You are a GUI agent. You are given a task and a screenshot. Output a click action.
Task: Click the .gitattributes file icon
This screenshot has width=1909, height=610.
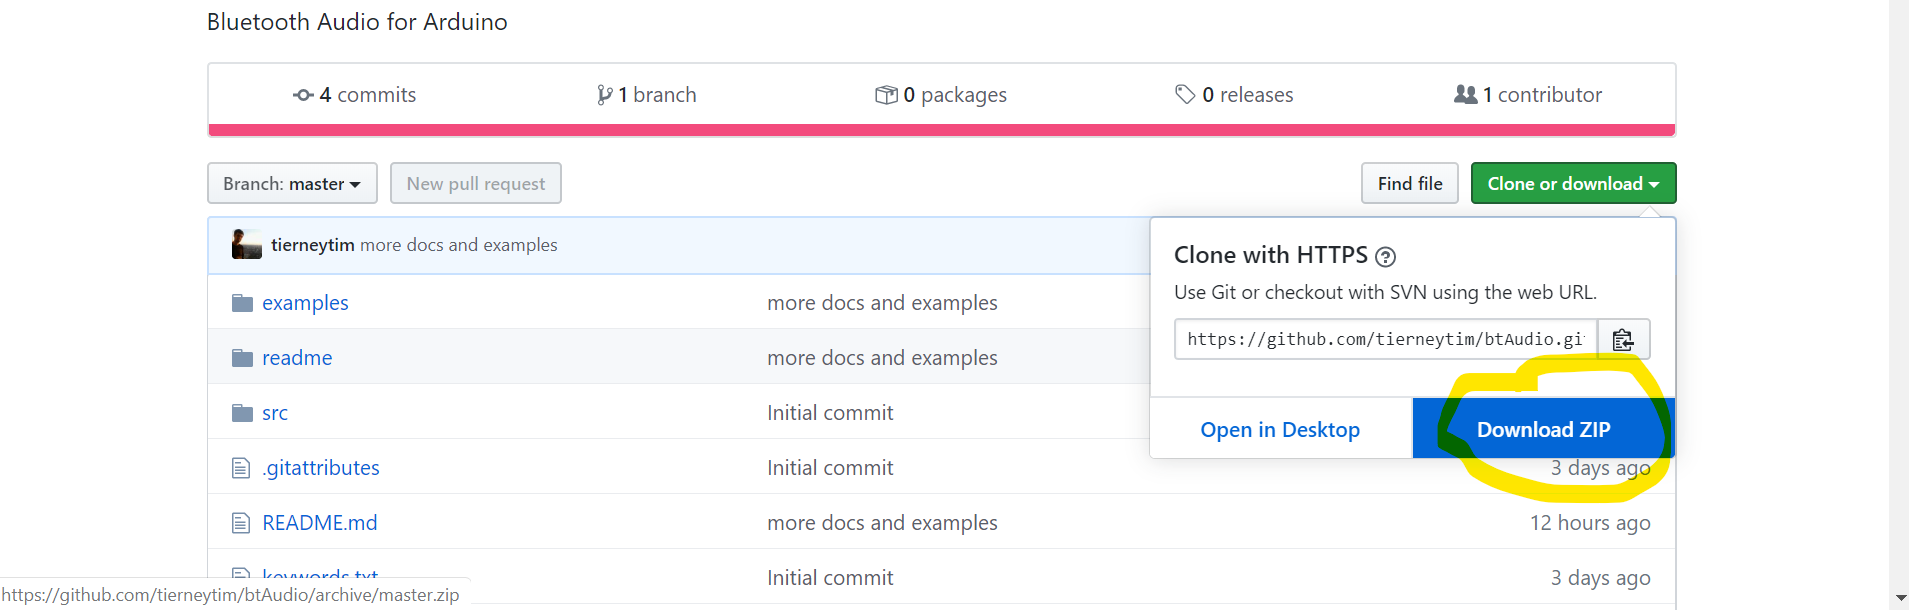(241, 468)
